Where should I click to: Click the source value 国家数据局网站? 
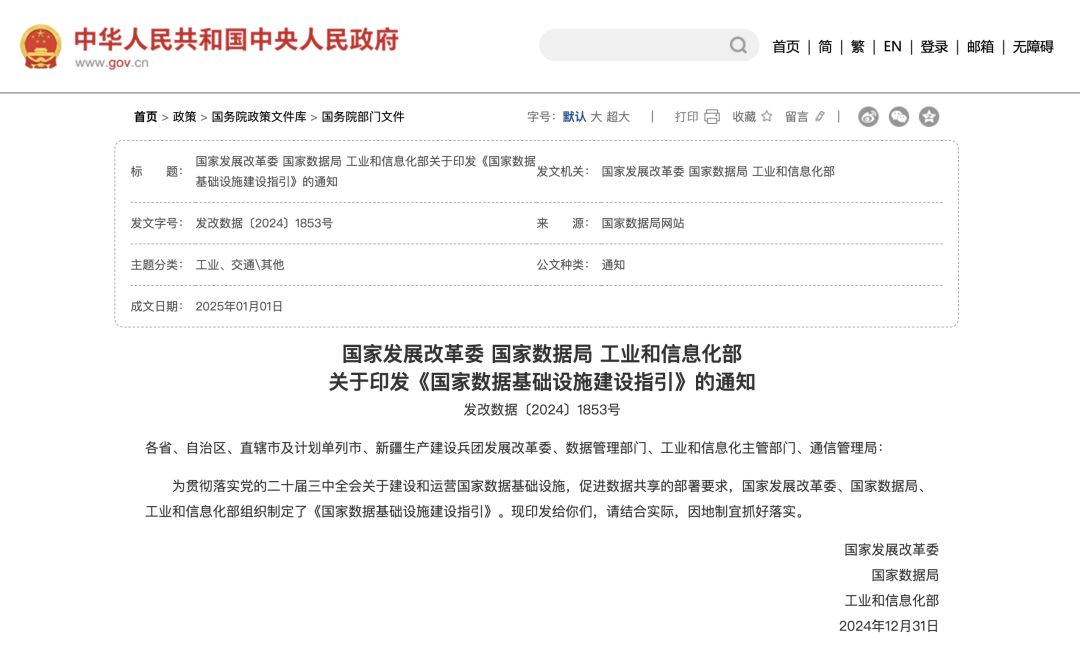pyautogui.click(x=643, y=223)
